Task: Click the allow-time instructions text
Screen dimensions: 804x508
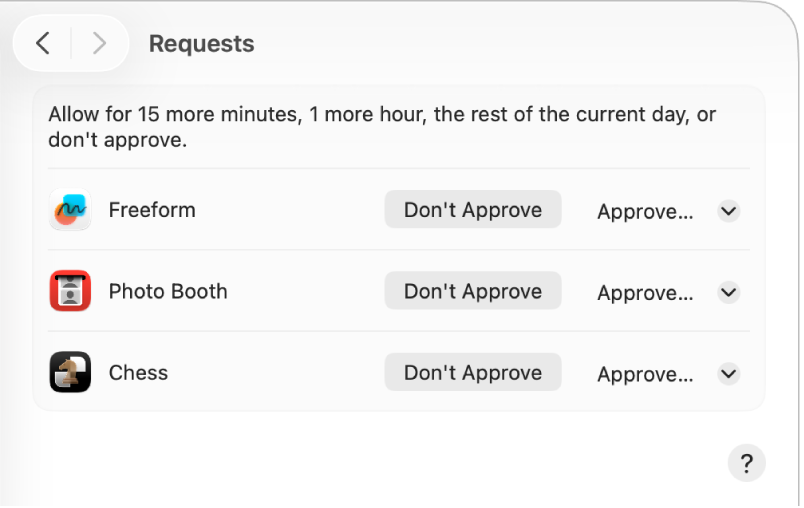Action: 382,127
